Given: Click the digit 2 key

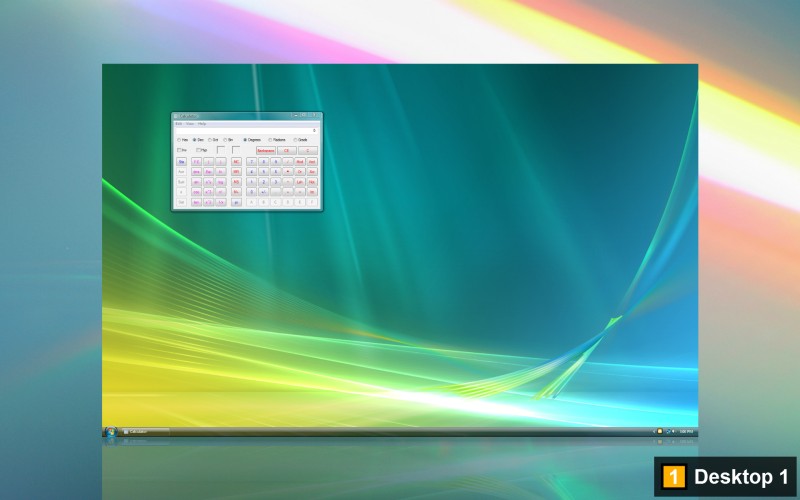Looking at the screenshot, I should click(x=264, y=182).
